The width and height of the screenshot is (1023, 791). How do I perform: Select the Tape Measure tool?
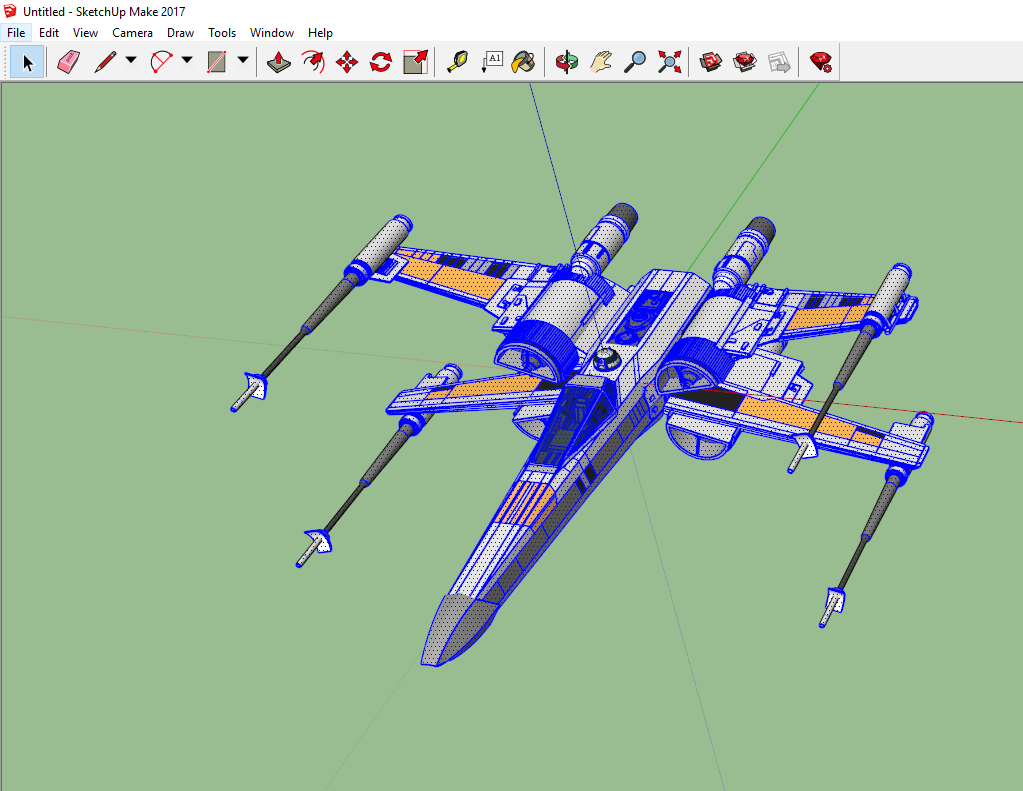click(457, 62)
